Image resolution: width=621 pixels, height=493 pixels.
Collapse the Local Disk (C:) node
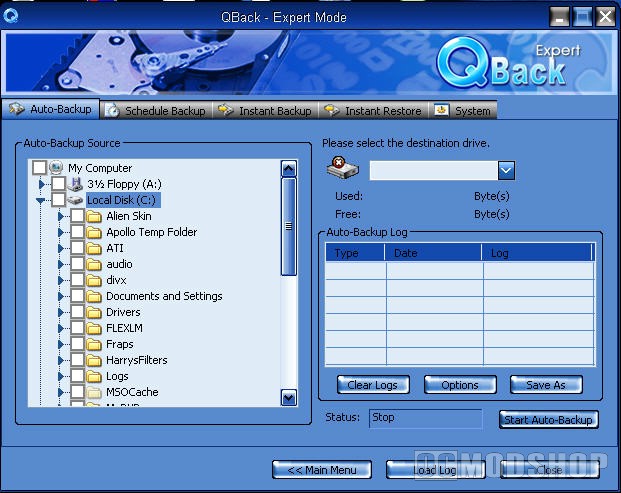click(x=40, y=201)
